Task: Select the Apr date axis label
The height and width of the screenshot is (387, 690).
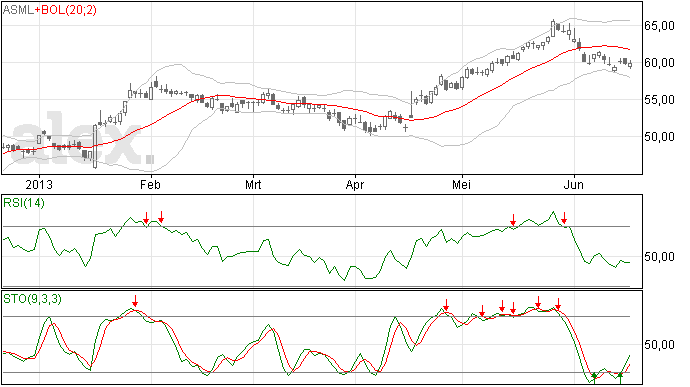Action: [355, 184]
